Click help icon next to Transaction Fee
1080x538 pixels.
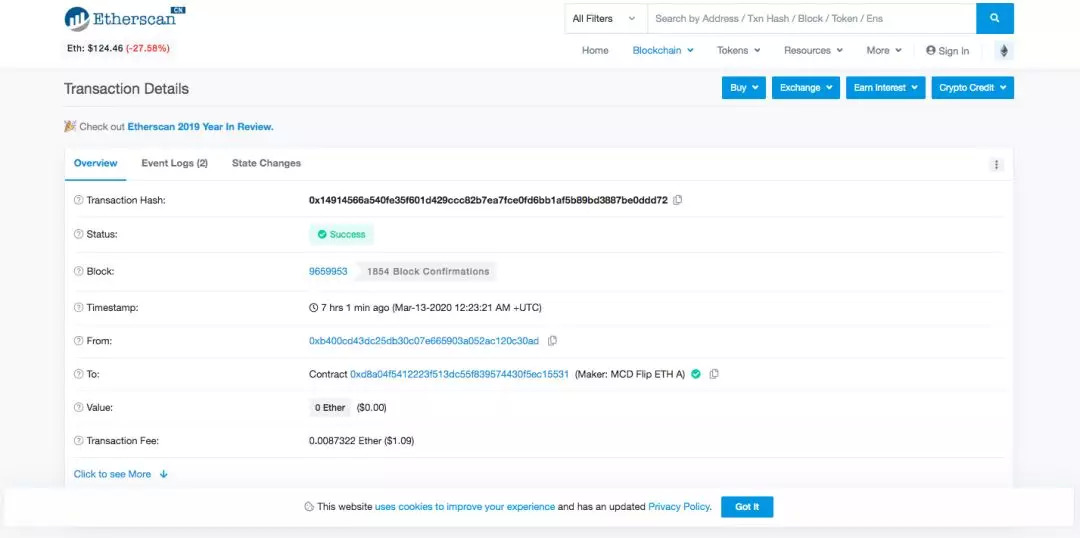pyautogui.click(x=79, y=440)
